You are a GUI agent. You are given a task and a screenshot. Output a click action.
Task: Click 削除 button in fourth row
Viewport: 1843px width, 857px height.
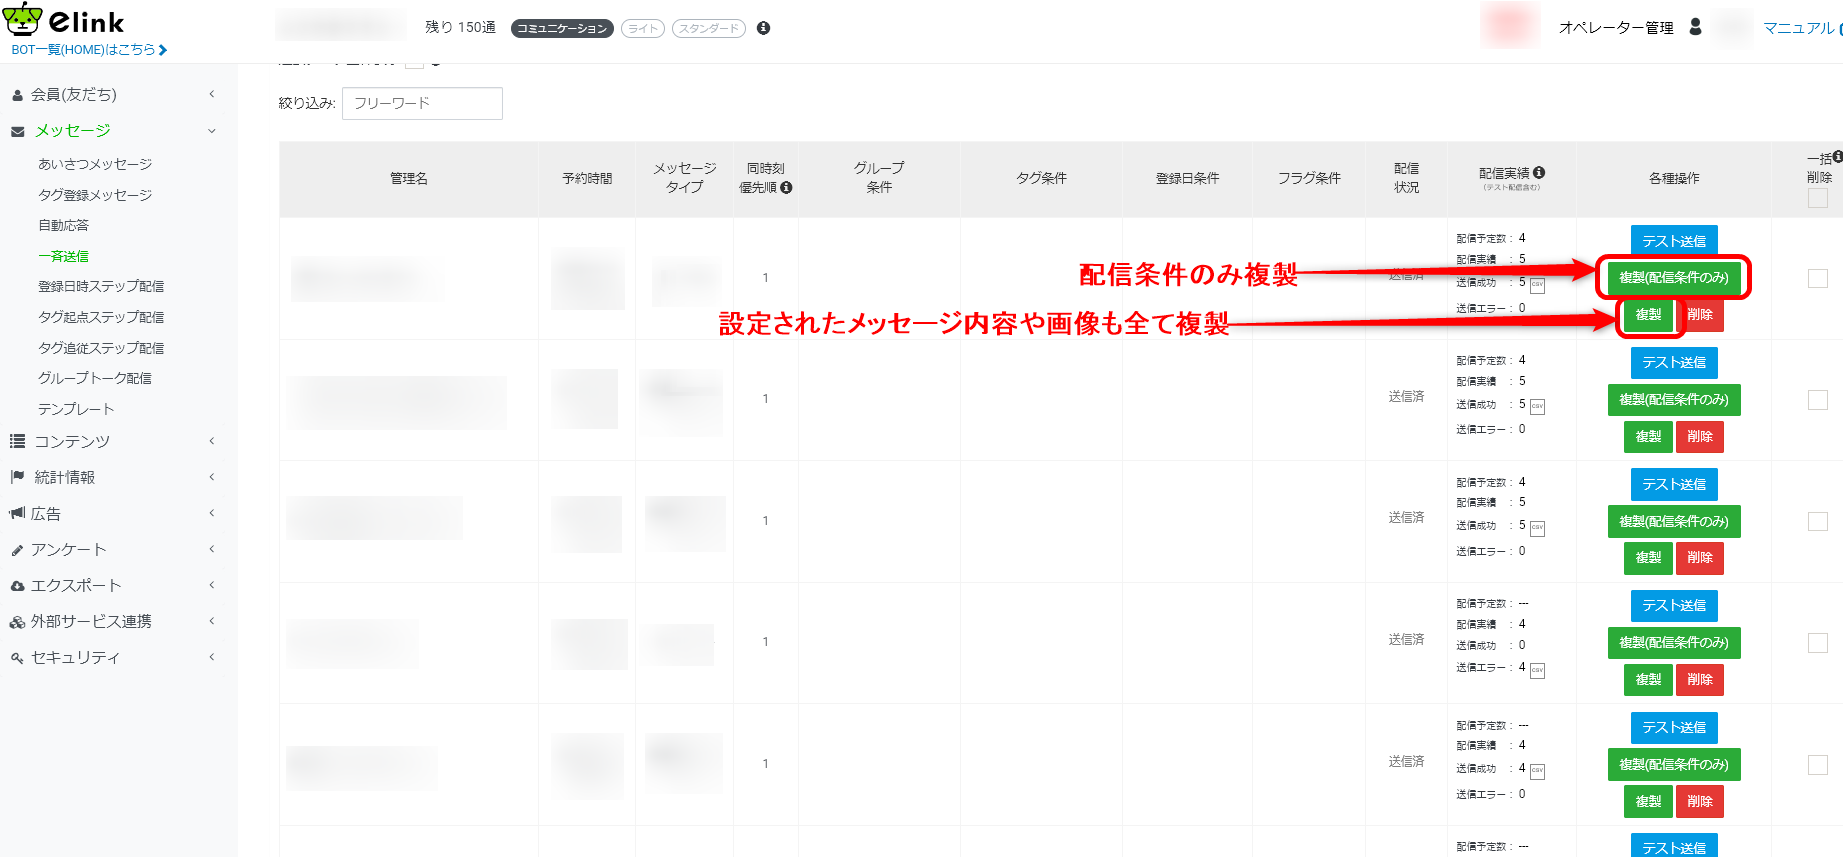[x=1700, y=680]
